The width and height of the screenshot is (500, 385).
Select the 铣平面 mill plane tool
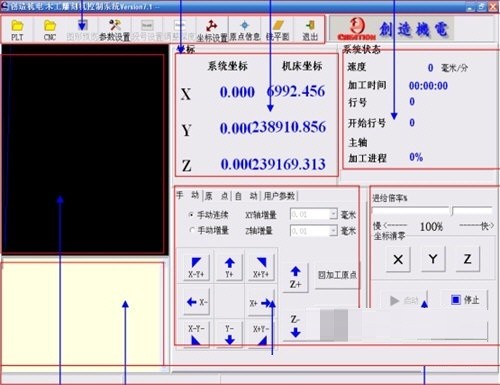277,30
